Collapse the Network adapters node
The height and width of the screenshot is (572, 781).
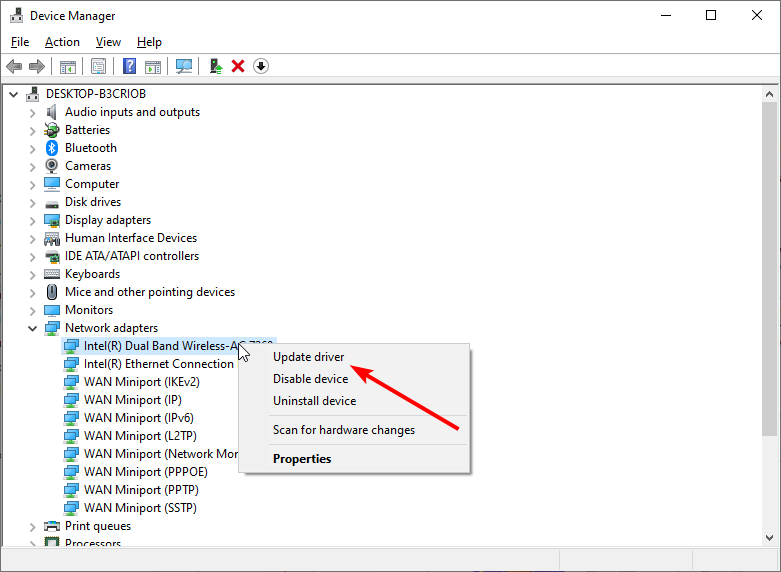32,328
